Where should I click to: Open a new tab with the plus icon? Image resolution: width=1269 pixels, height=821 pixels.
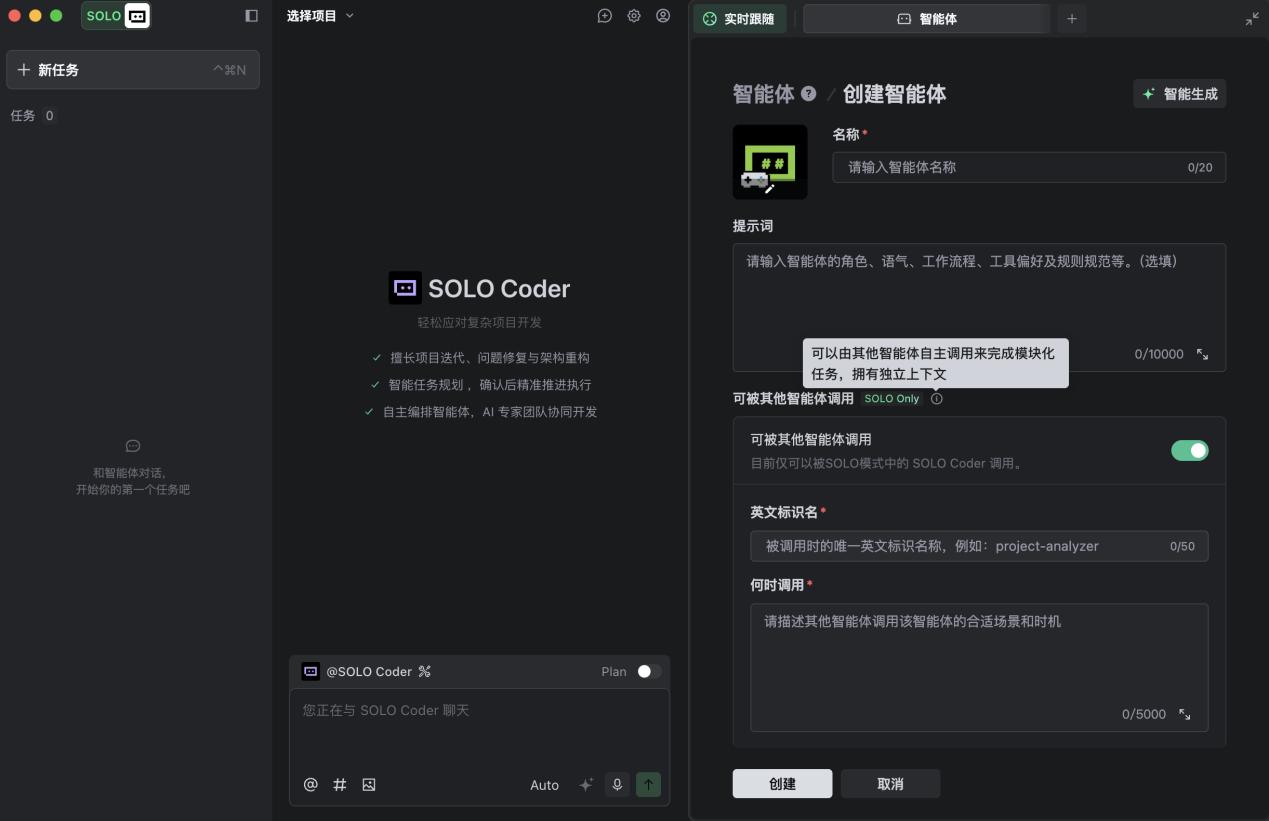(x=1071, y=18)
